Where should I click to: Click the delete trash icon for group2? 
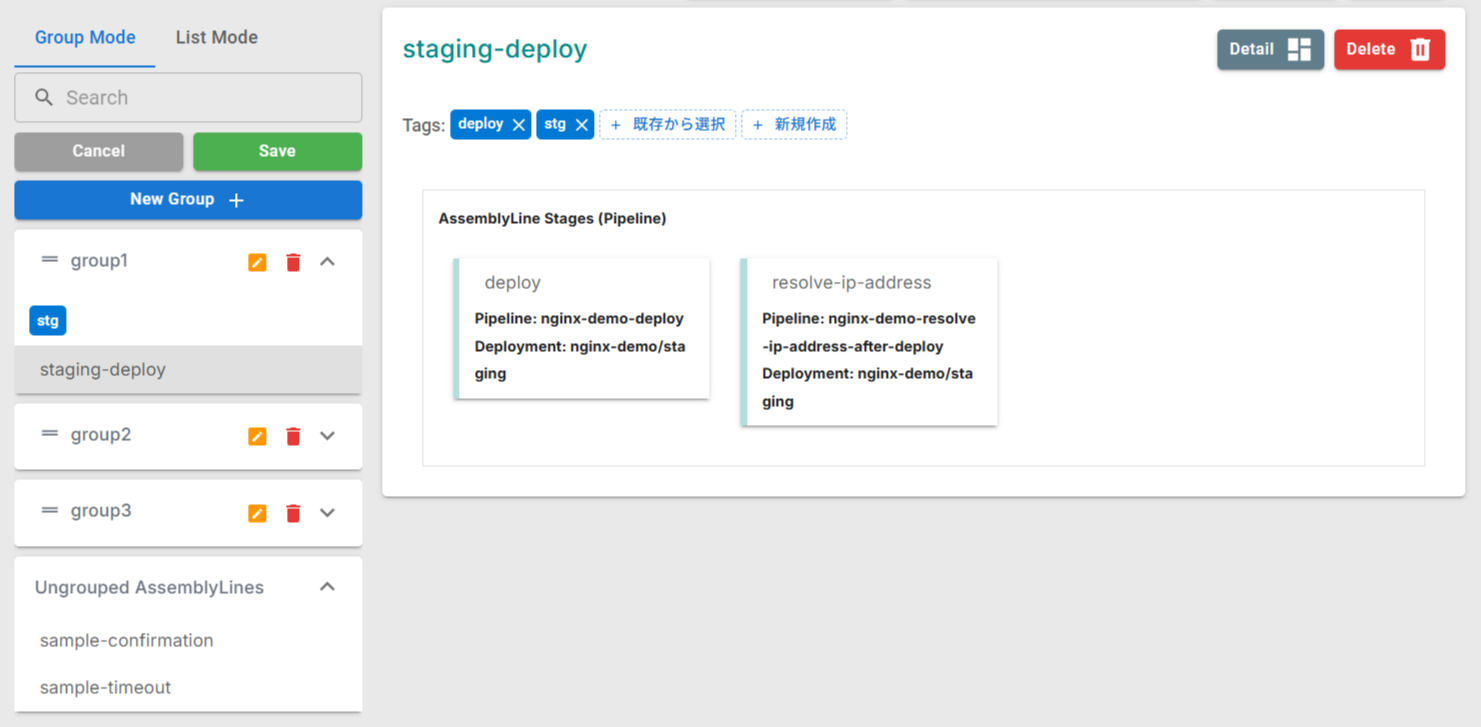(292, 436)
